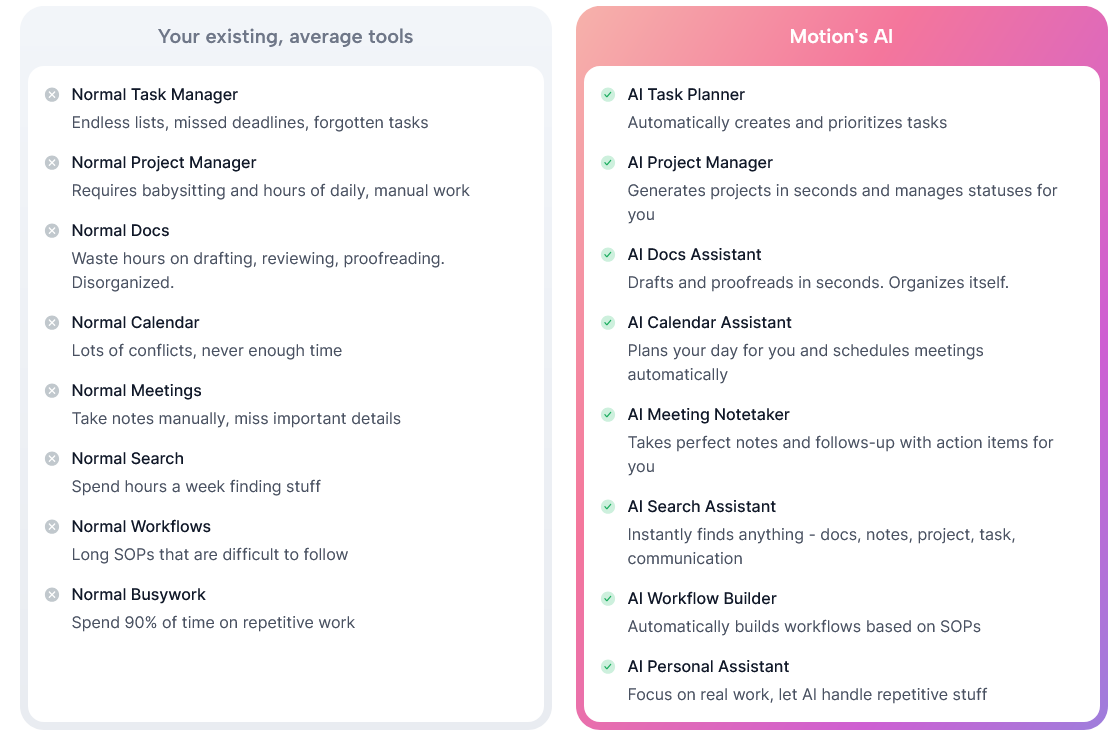The width and height of the screenshot is (1116, 736).
Task: Click green checkmark next to AI Workflow Builder
Action: point(608,599)
